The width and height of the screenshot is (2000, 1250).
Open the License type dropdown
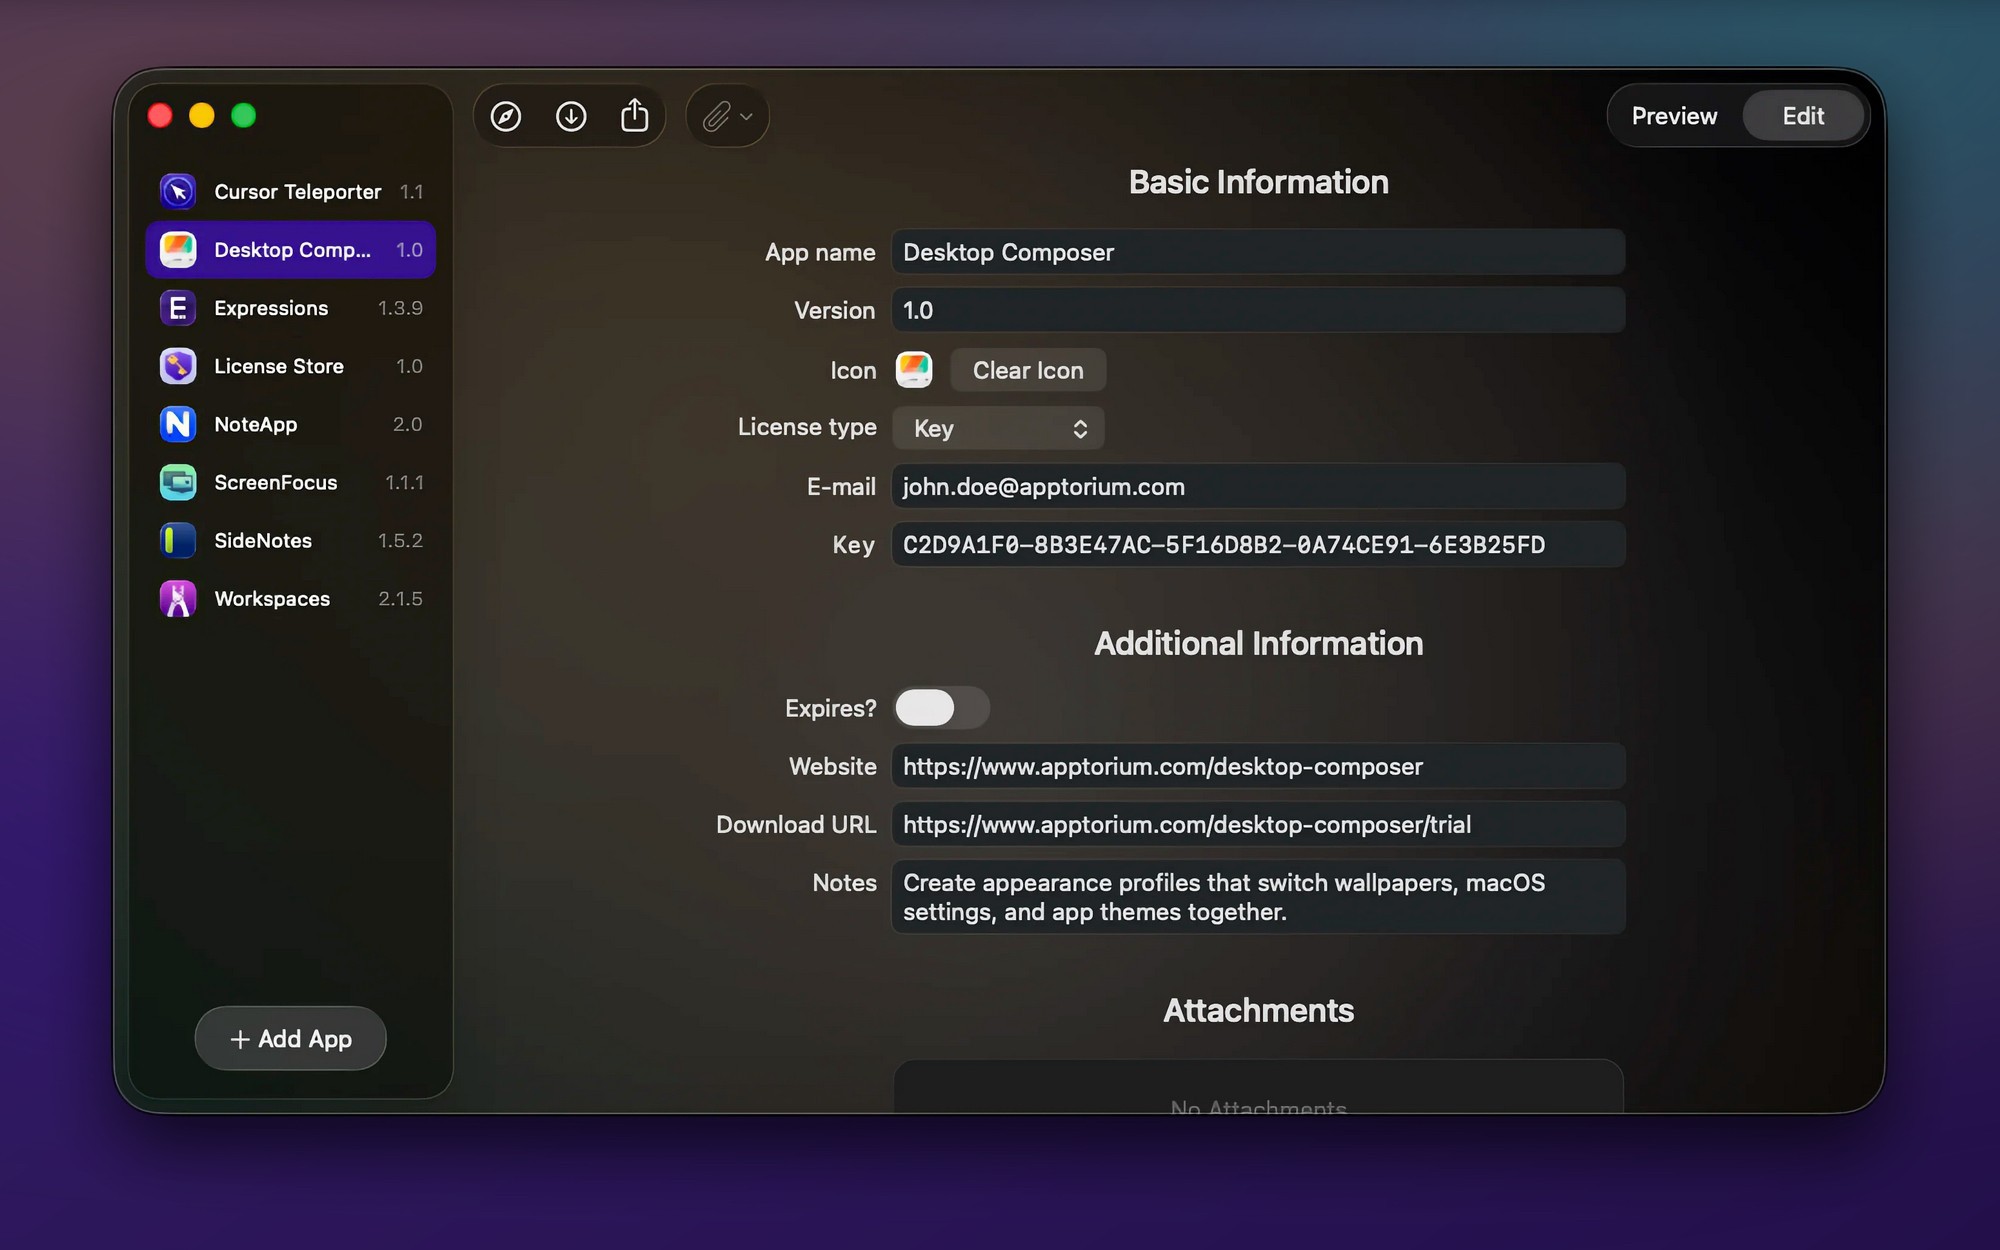click(x=998, y=428)
